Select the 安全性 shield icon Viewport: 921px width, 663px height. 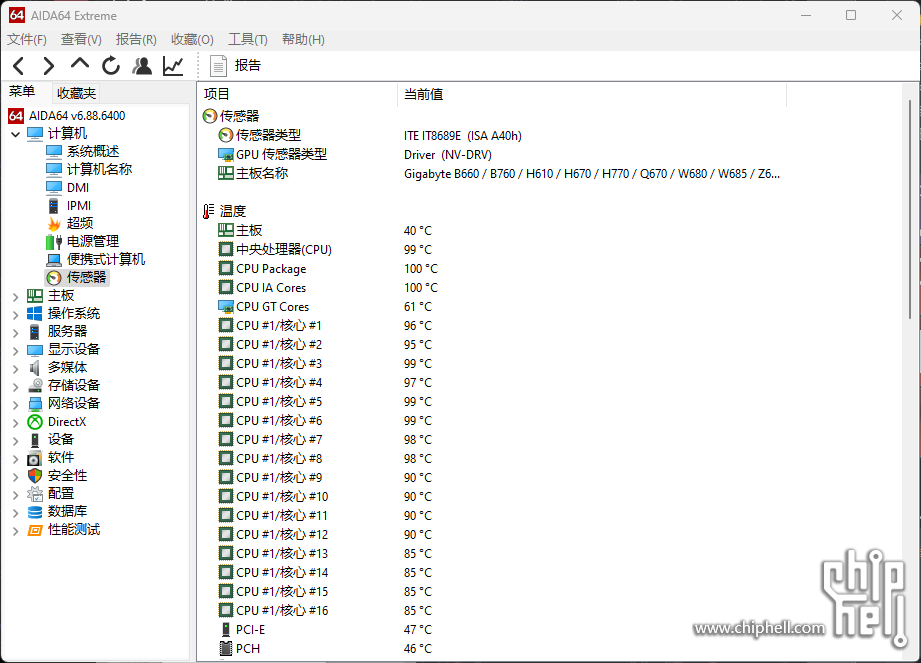35,476
